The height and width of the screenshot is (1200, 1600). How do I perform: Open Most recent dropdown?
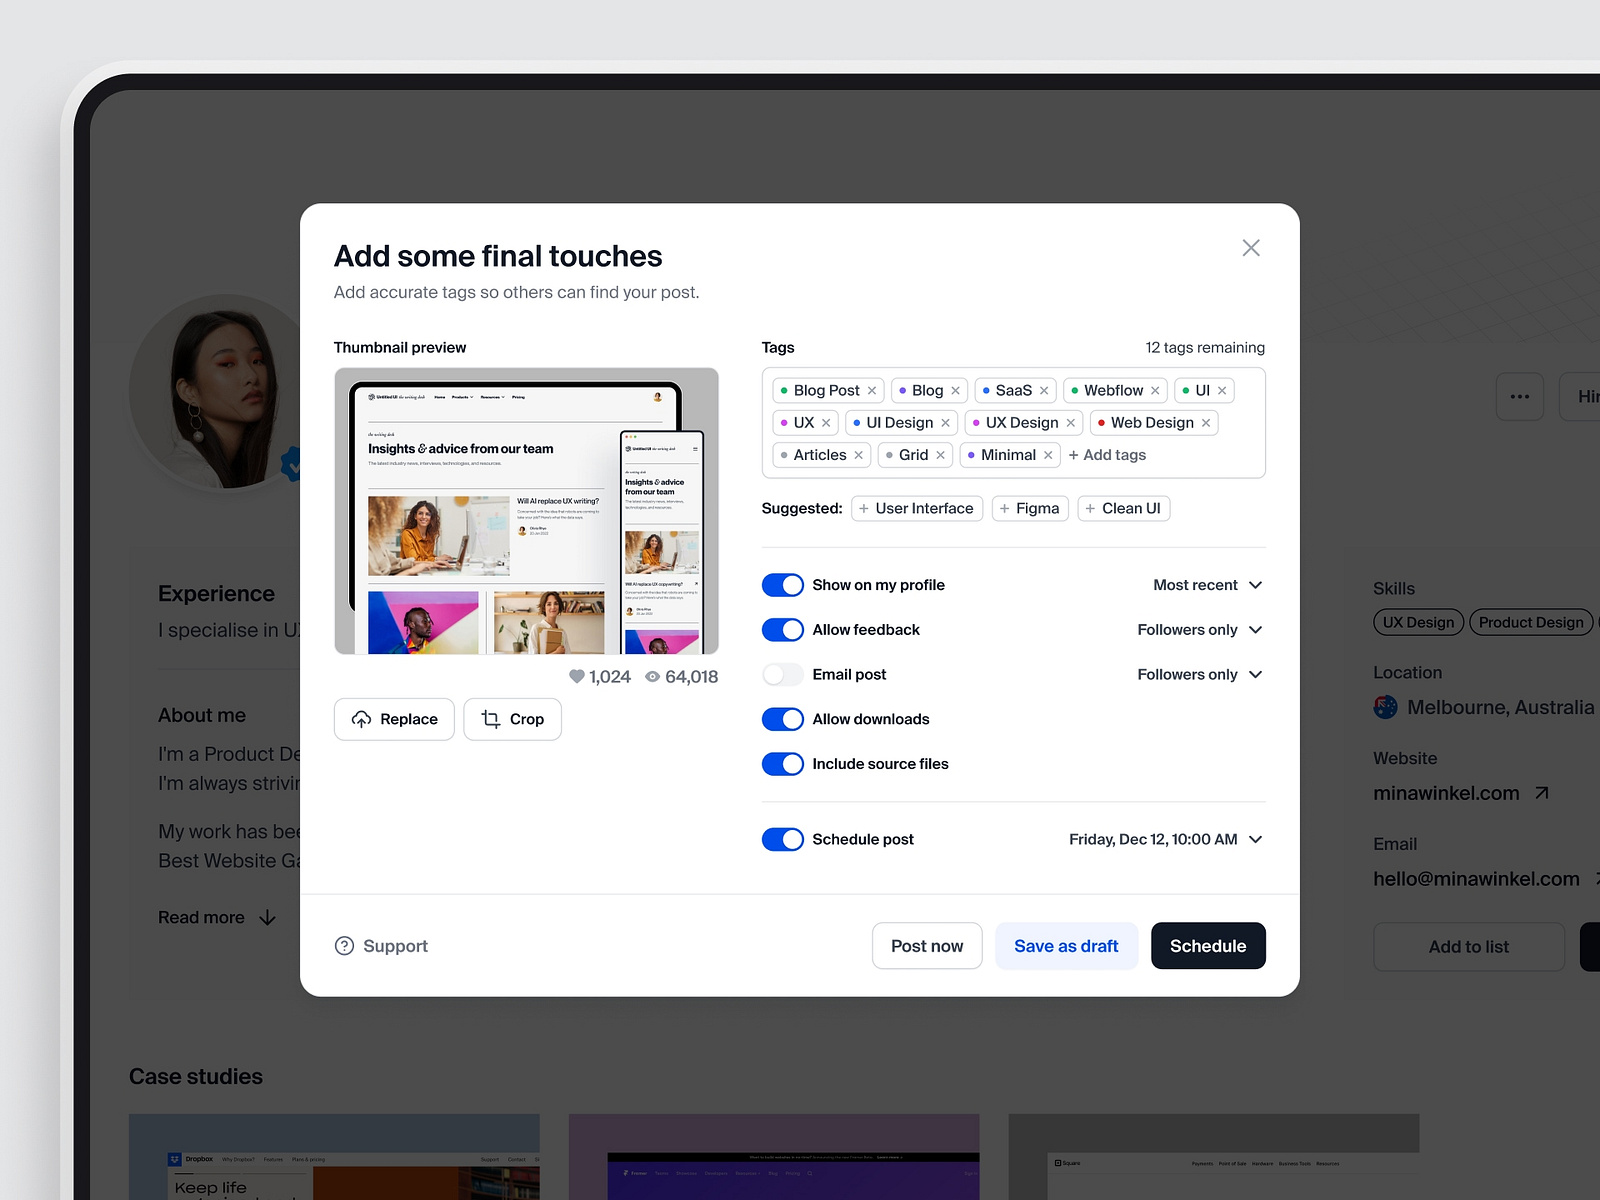1208,585
